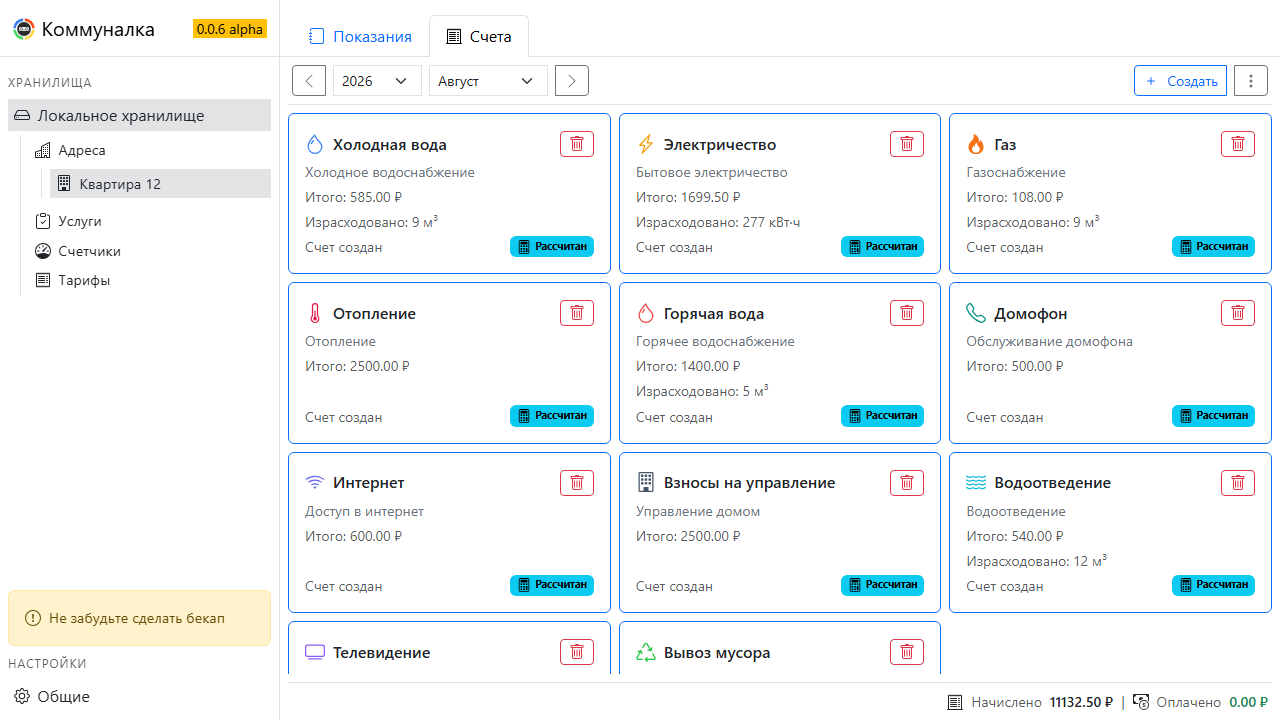Screen dimensions: 1280x720
Task: Click the Управление домом description
Action: [698, 511]
